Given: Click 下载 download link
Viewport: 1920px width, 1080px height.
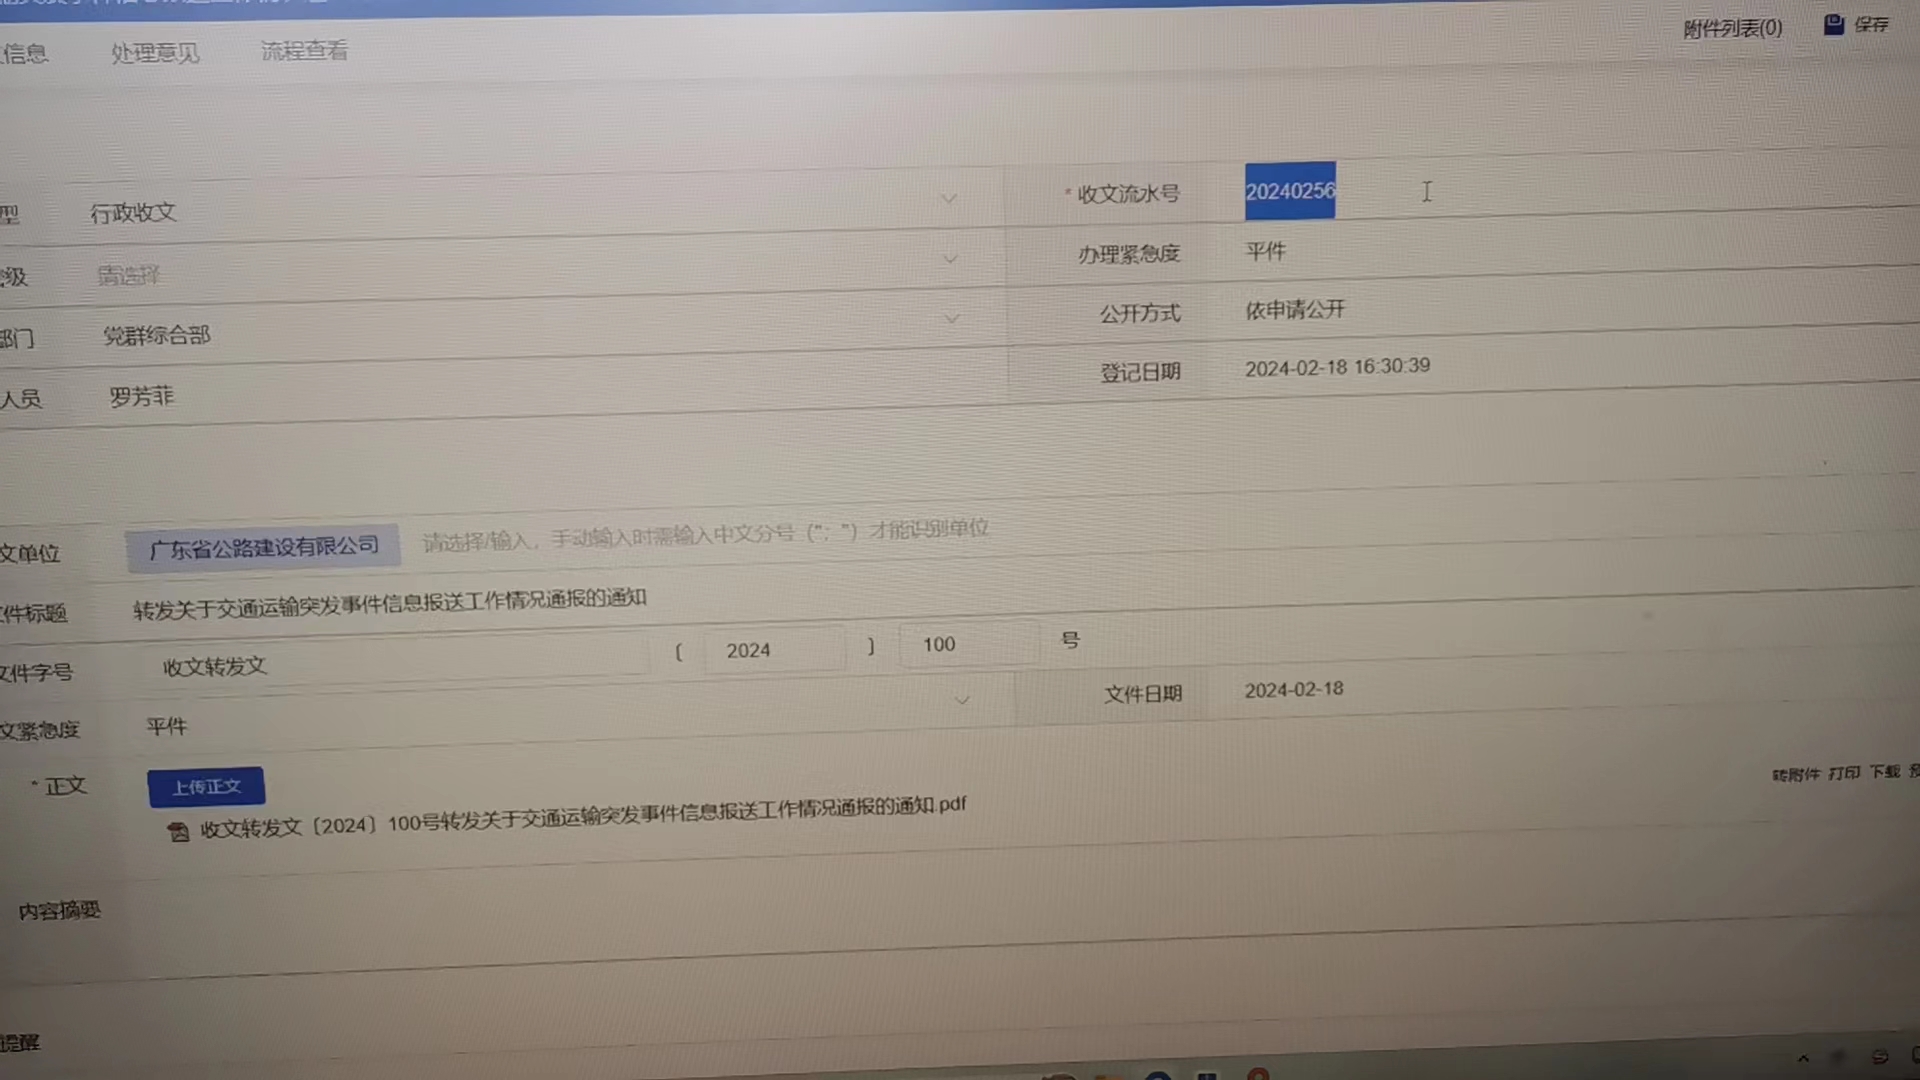Looking at the screenshot, I should (1885, 772).
